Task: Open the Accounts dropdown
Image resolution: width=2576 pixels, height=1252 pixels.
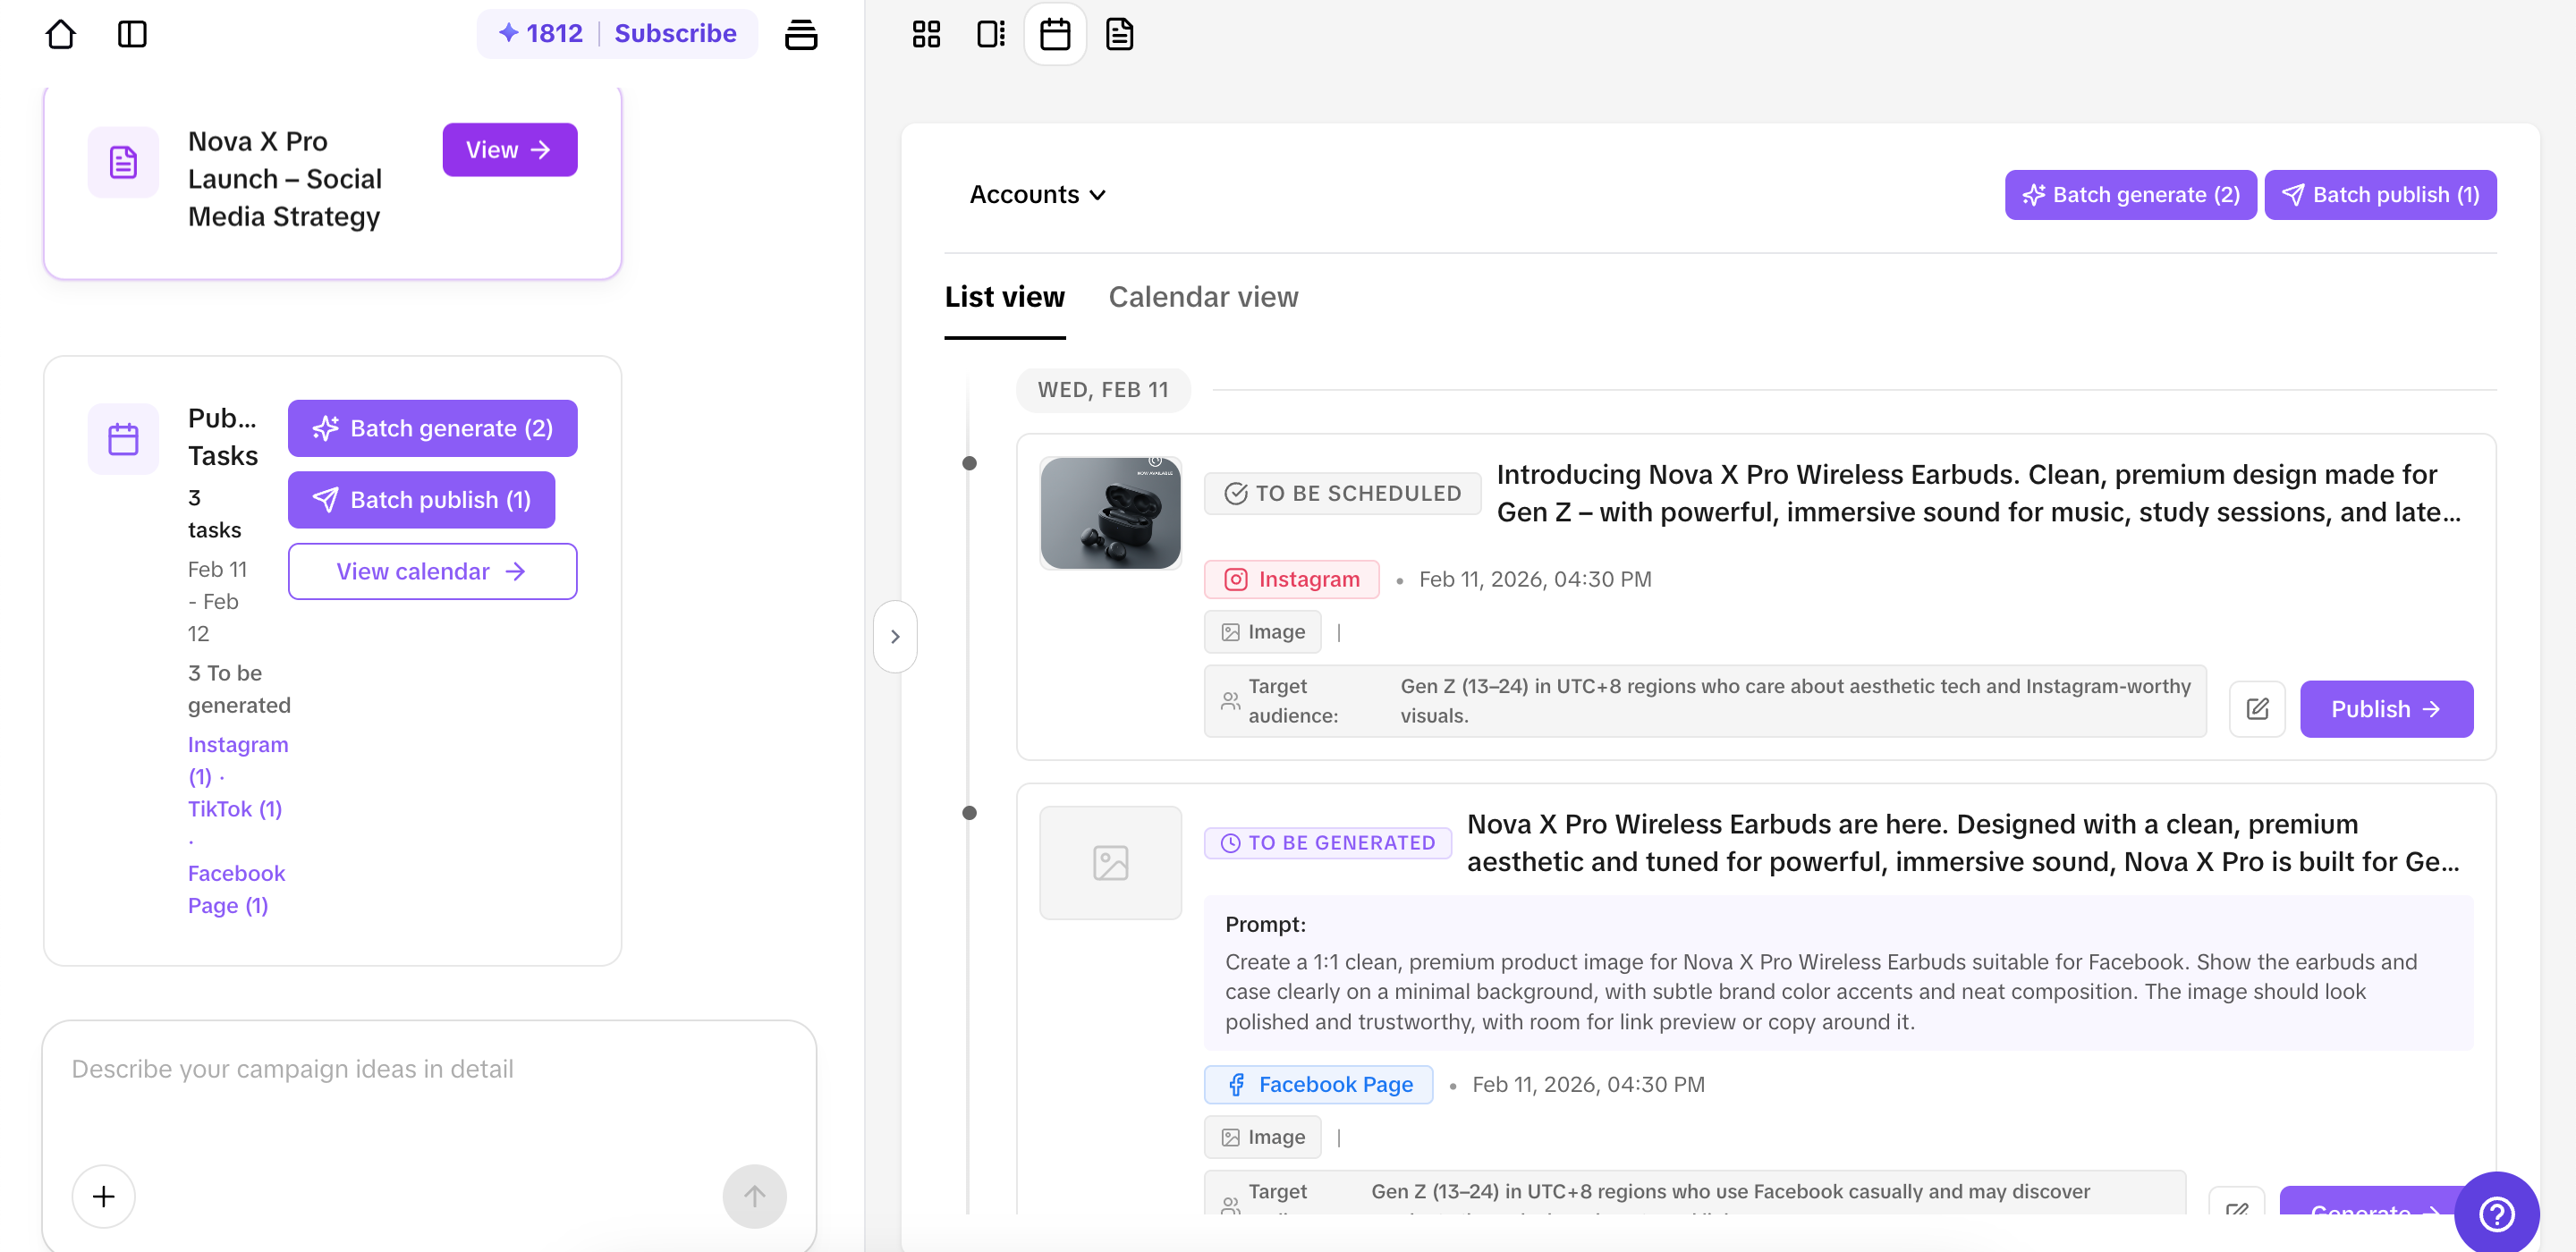Action: pyautogui.click(x=1036, y=194)
